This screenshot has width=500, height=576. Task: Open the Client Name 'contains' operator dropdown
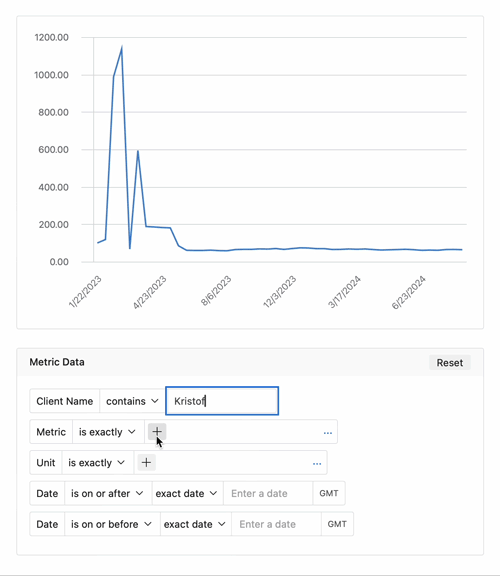pyautogui.click(x=132, y=401)
